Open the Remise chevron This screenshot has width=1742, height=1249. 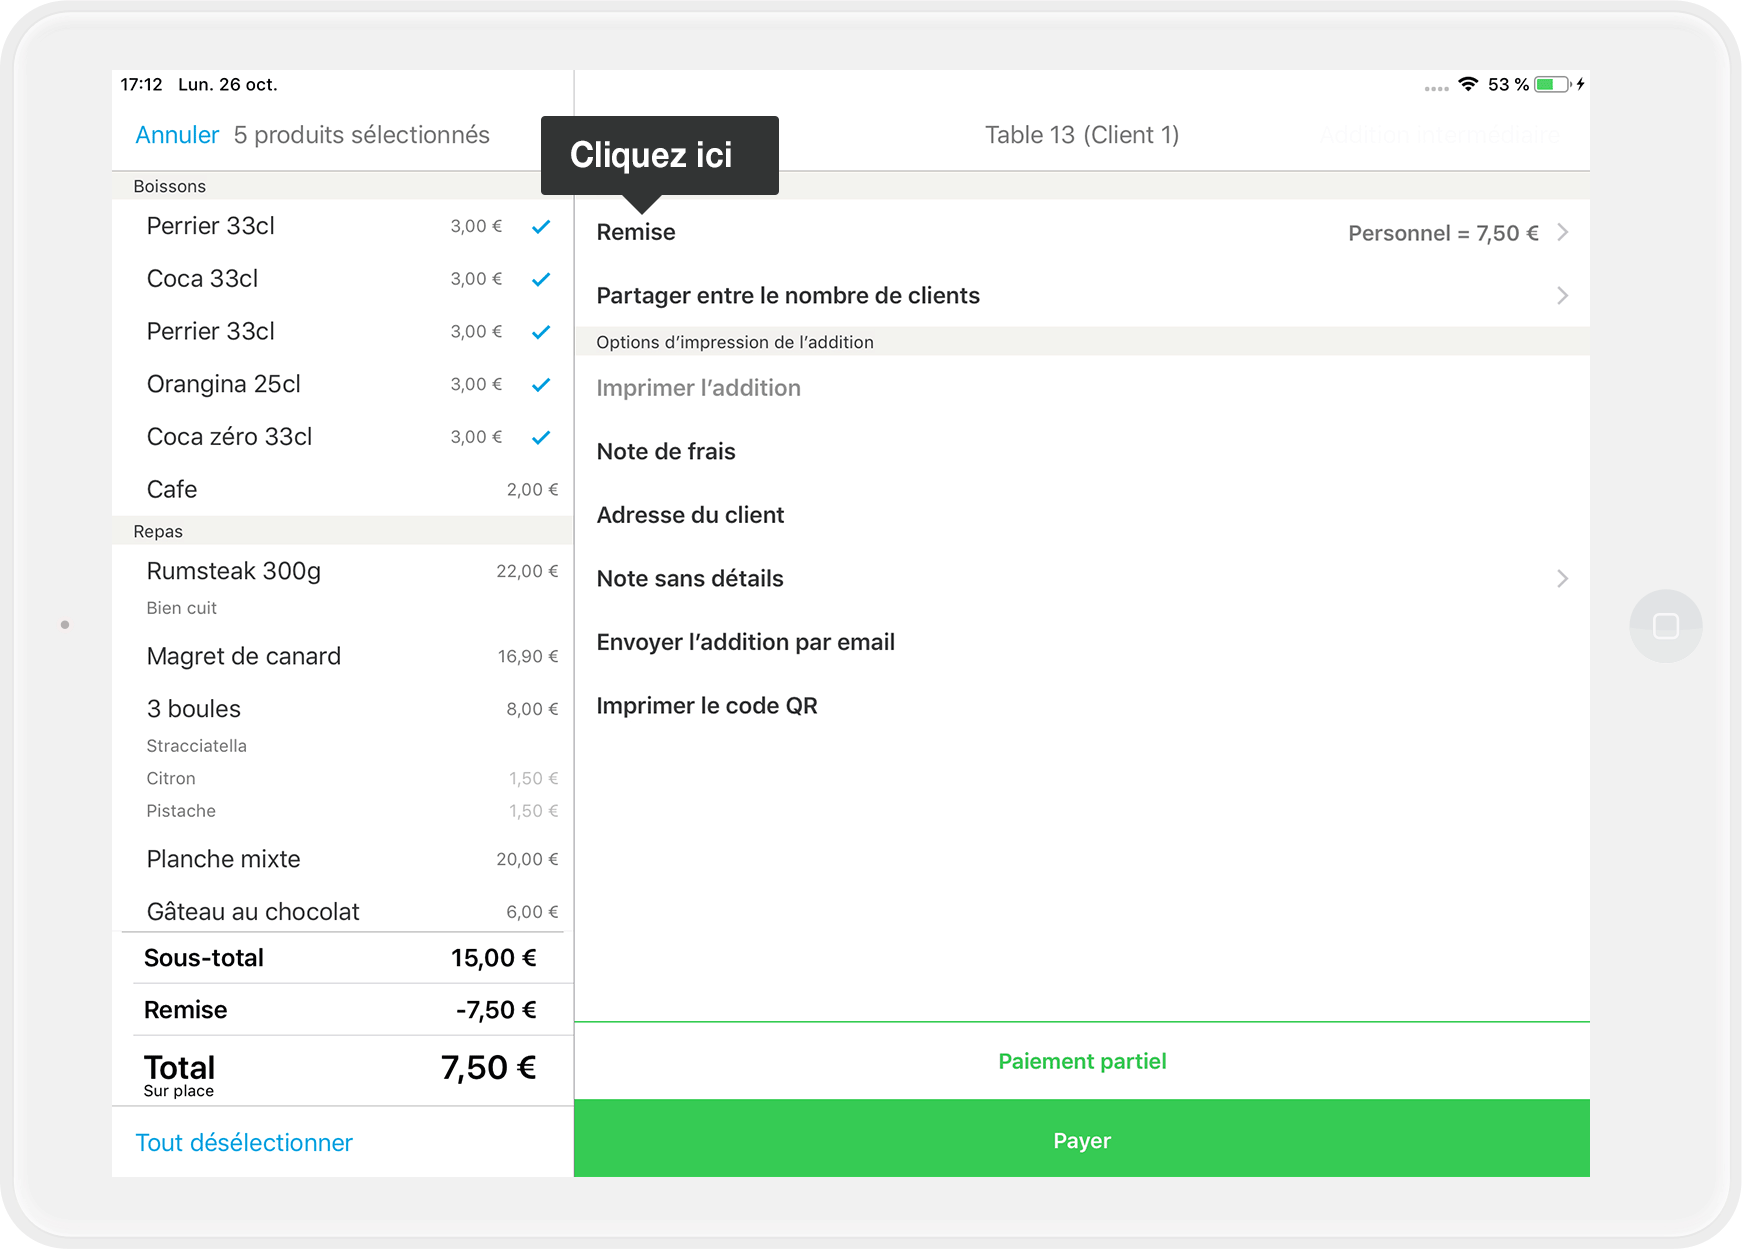[1563, 232]
